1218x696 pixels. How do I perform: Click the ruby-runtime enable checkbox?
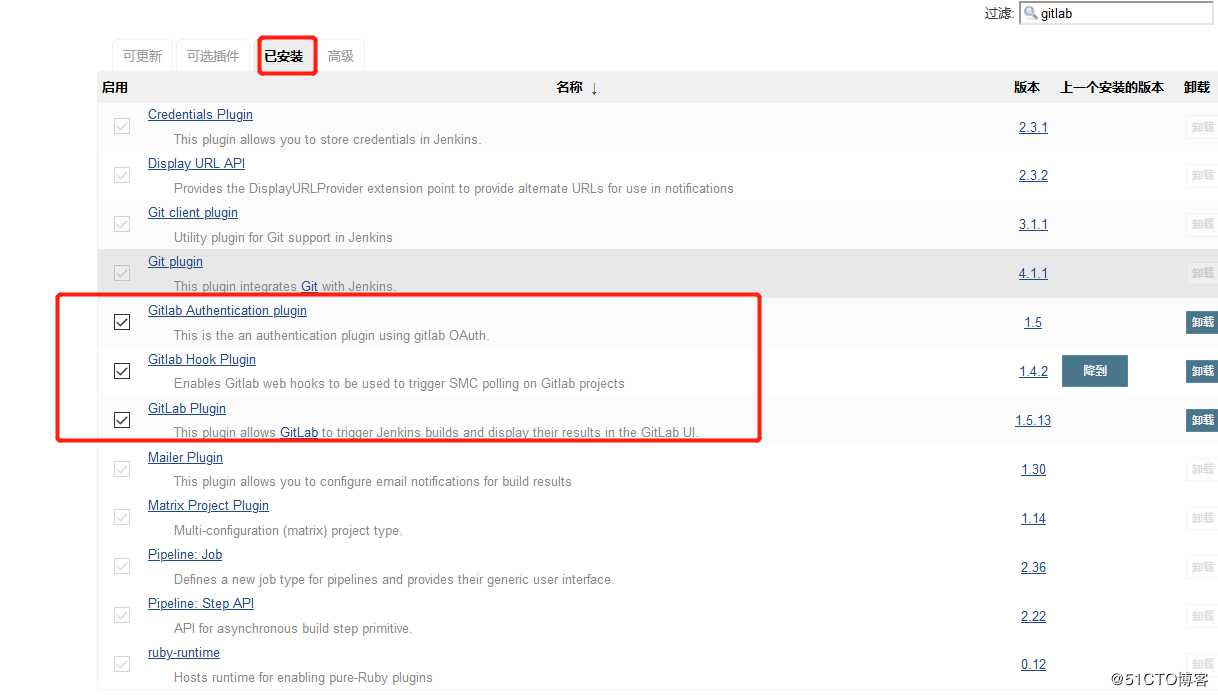point(122,665)
